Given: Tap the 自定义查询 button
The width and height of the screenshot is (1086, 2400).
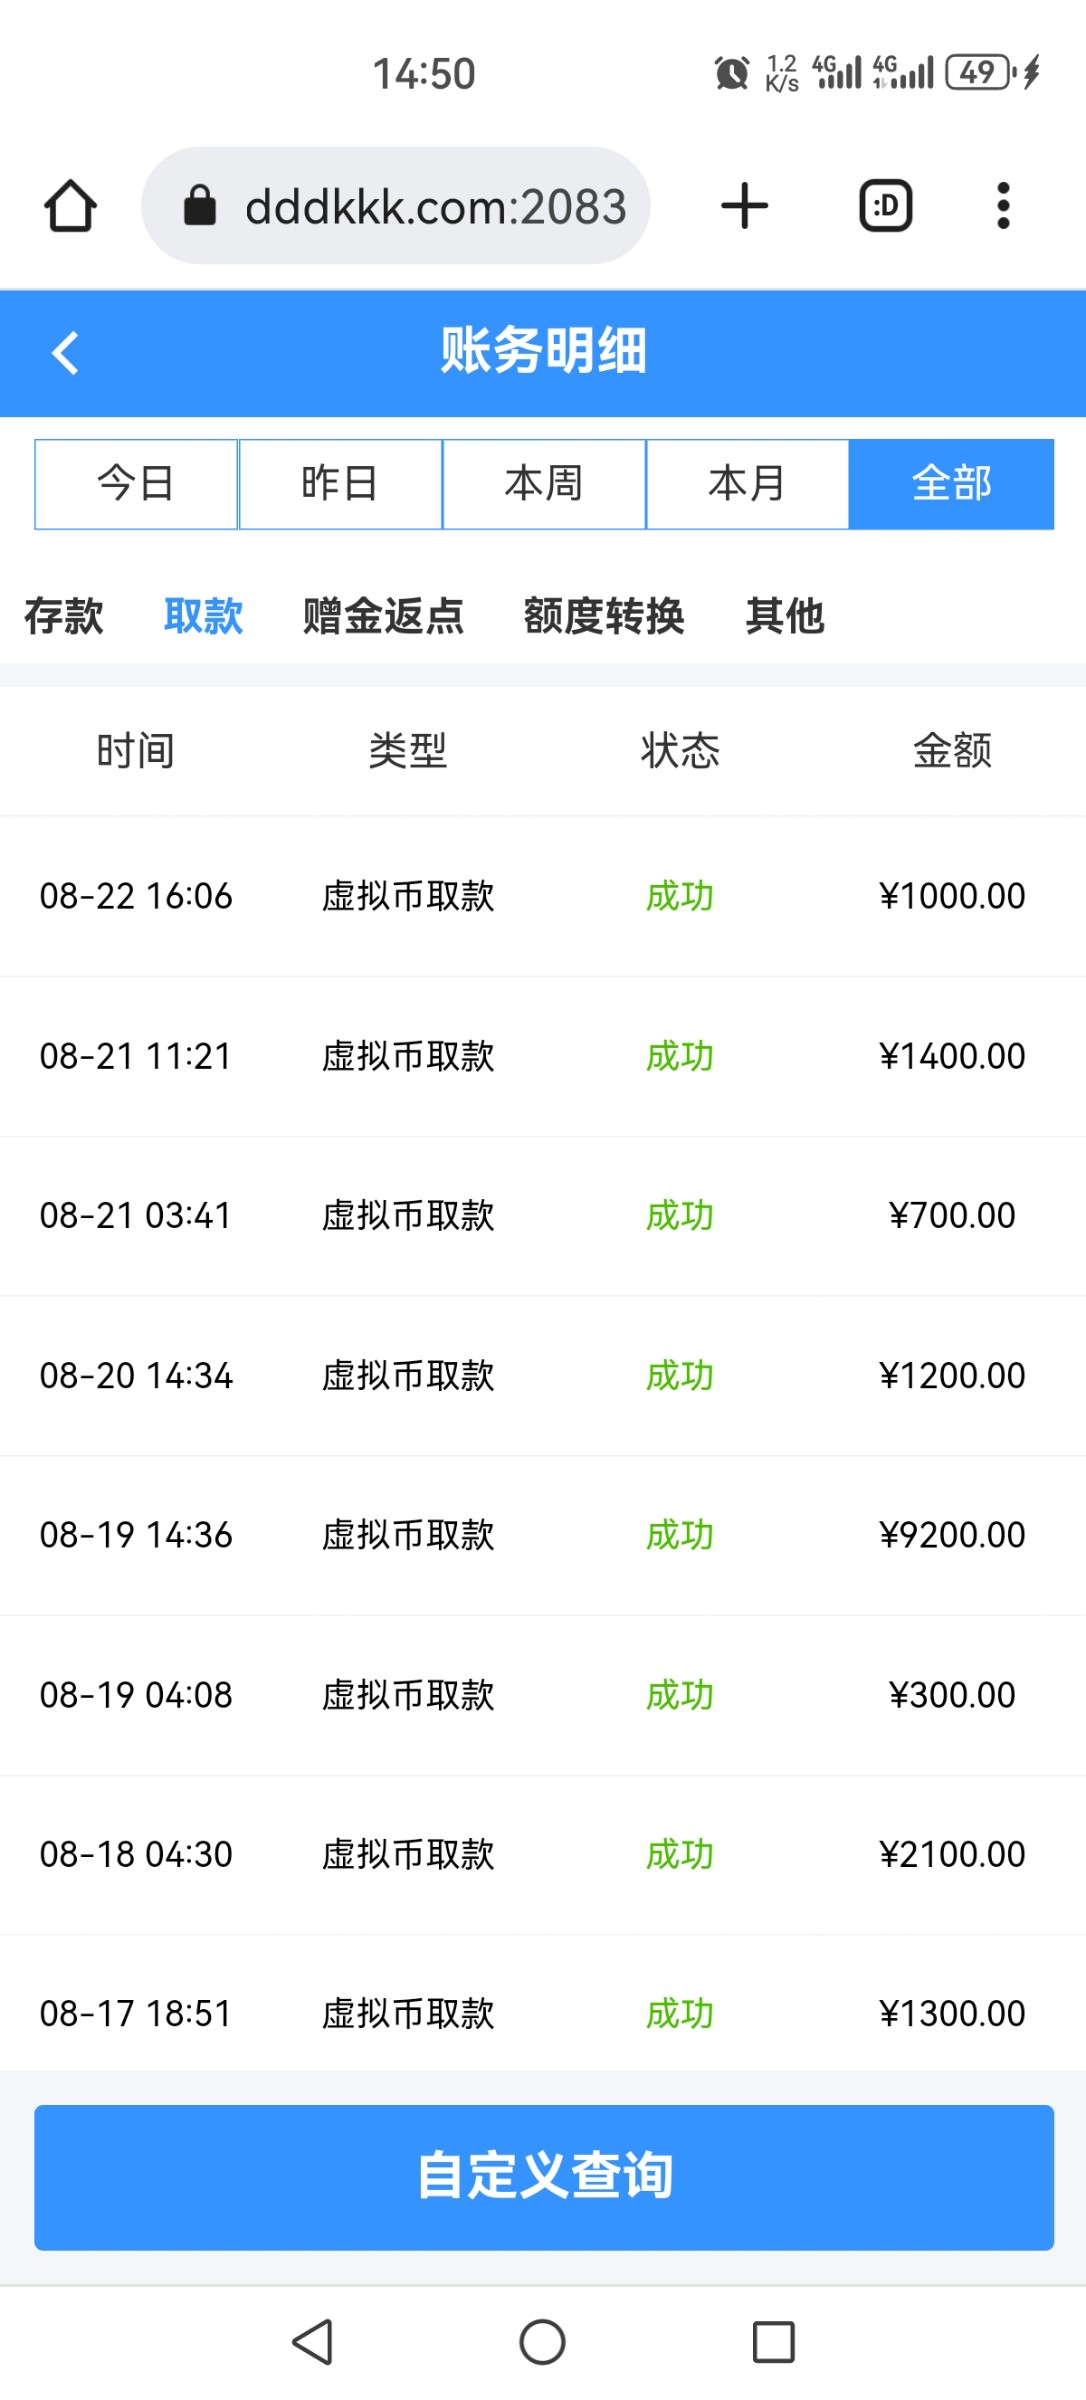Looking at the screenshot, I should 544,2177.
